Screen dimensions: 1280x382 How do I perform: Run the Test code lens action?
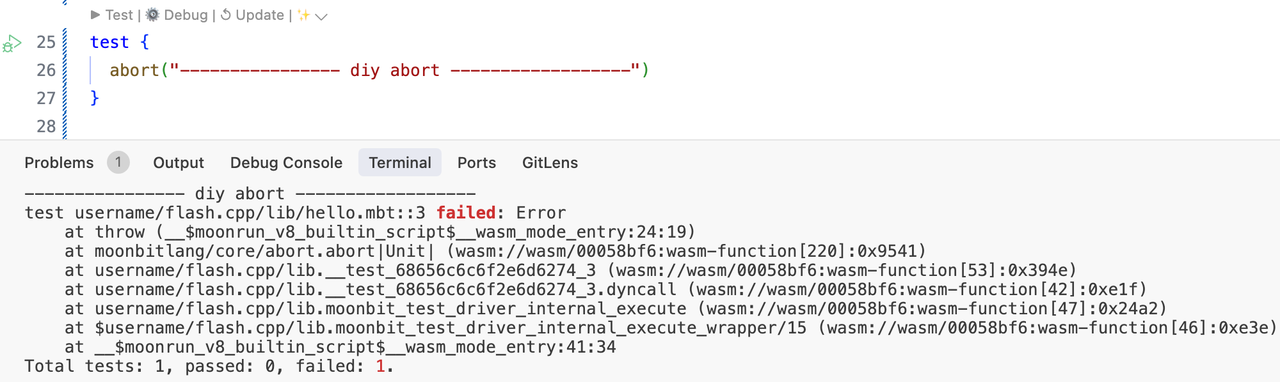coord(111,15)
